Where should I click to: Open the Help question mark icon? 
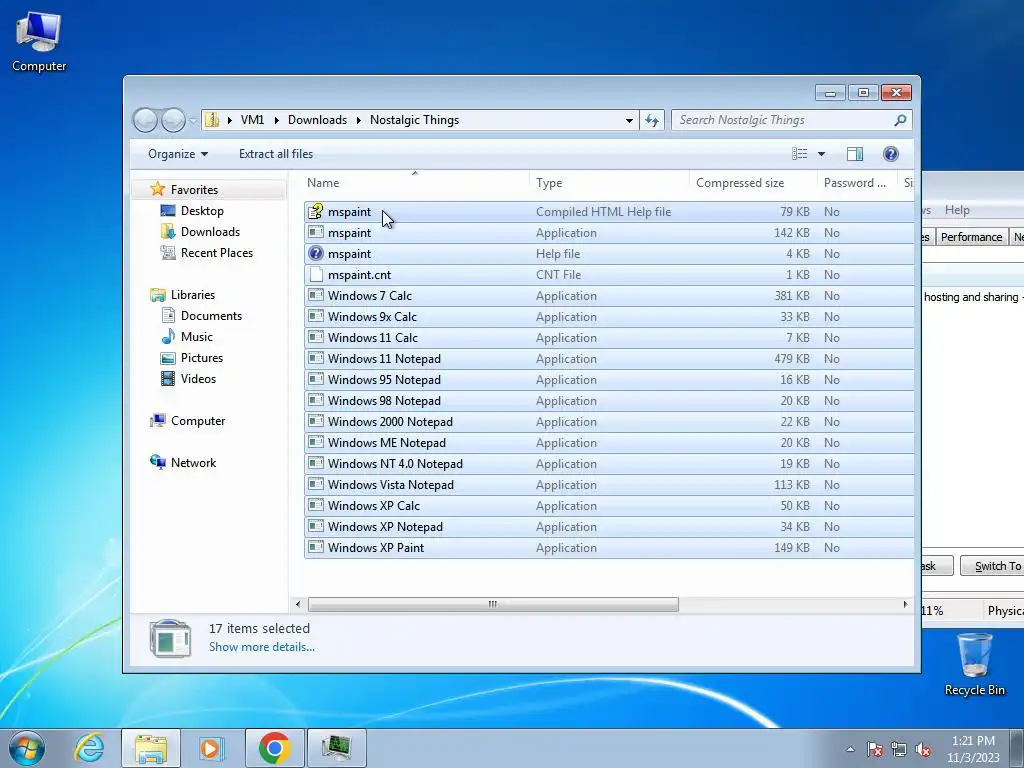coord(890,153)
